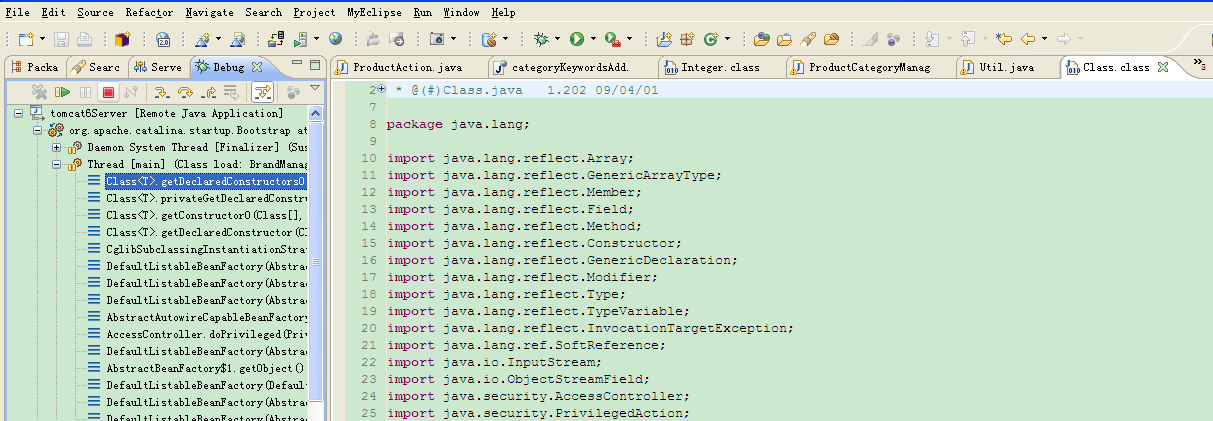Select the Class<T>.privateGetDeclaredConstructors stack frame
1213x421 pixels.
pyautogui.click(x=206, y=199)
